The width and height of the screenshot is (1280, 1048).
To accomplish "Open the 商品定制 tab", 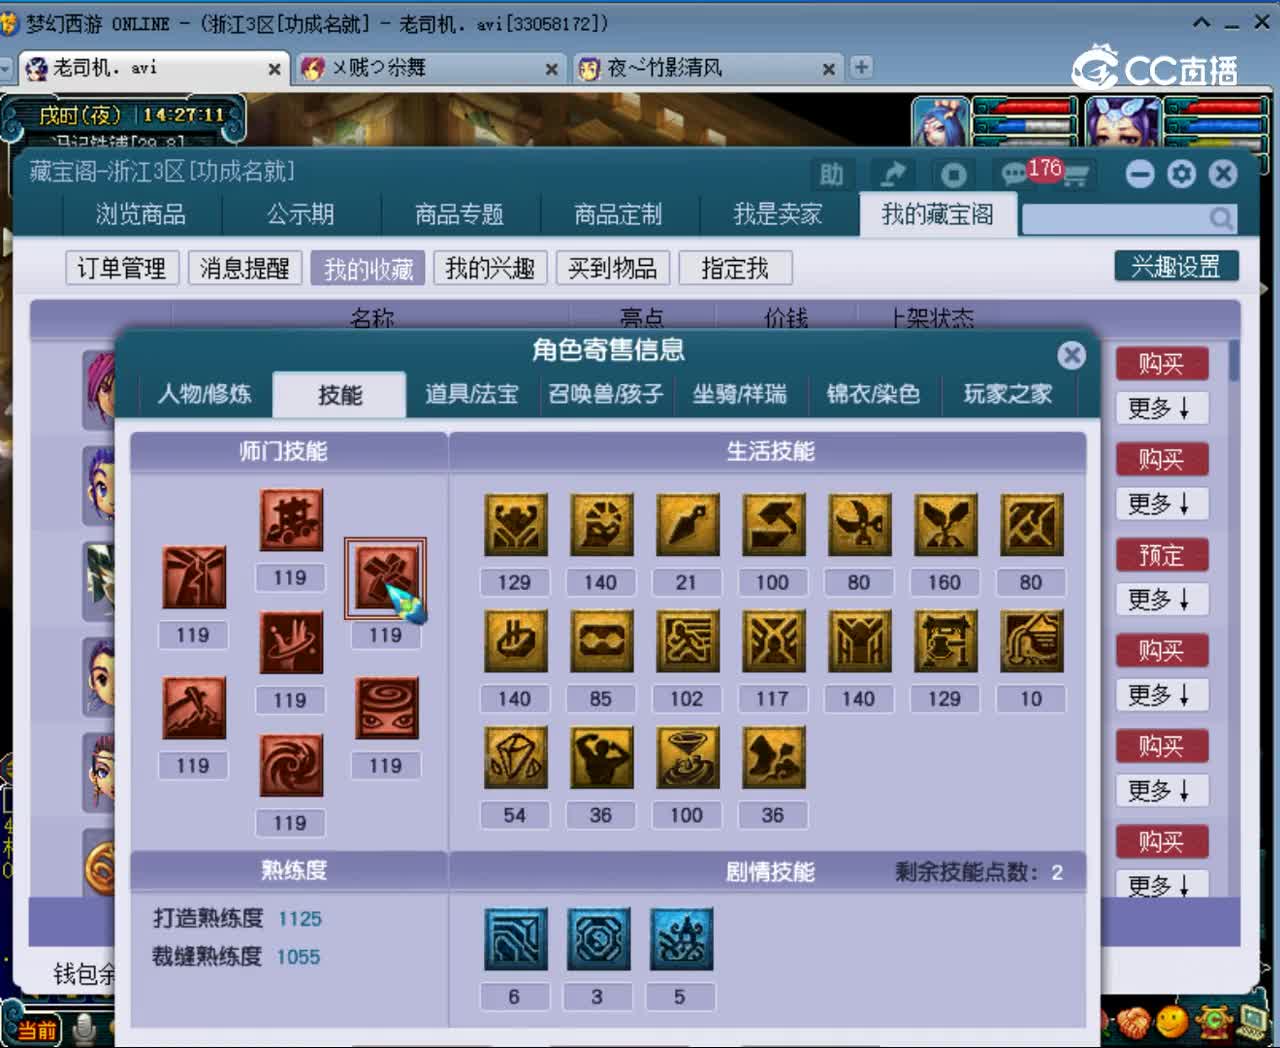I will [619, 215].
